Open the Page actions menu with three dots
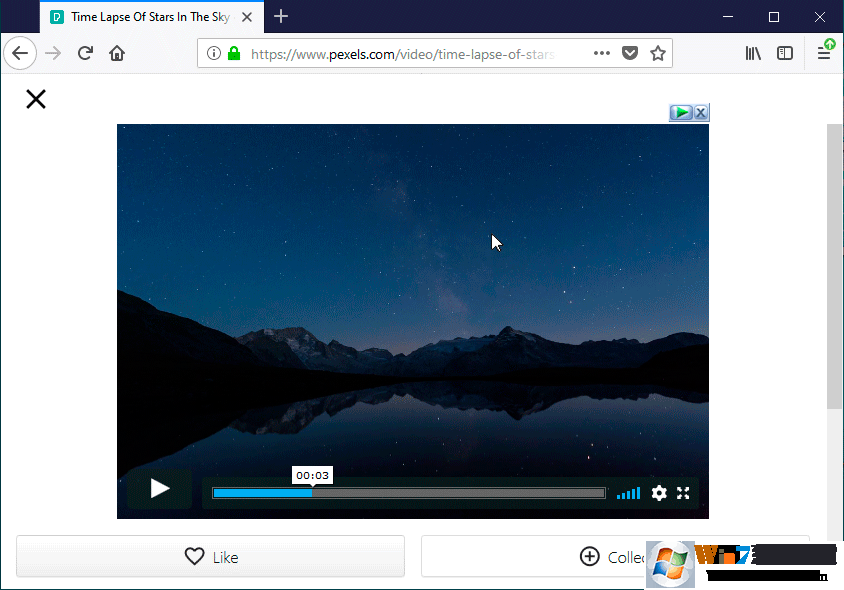The image size is (844, 590). tap(601, 52)
